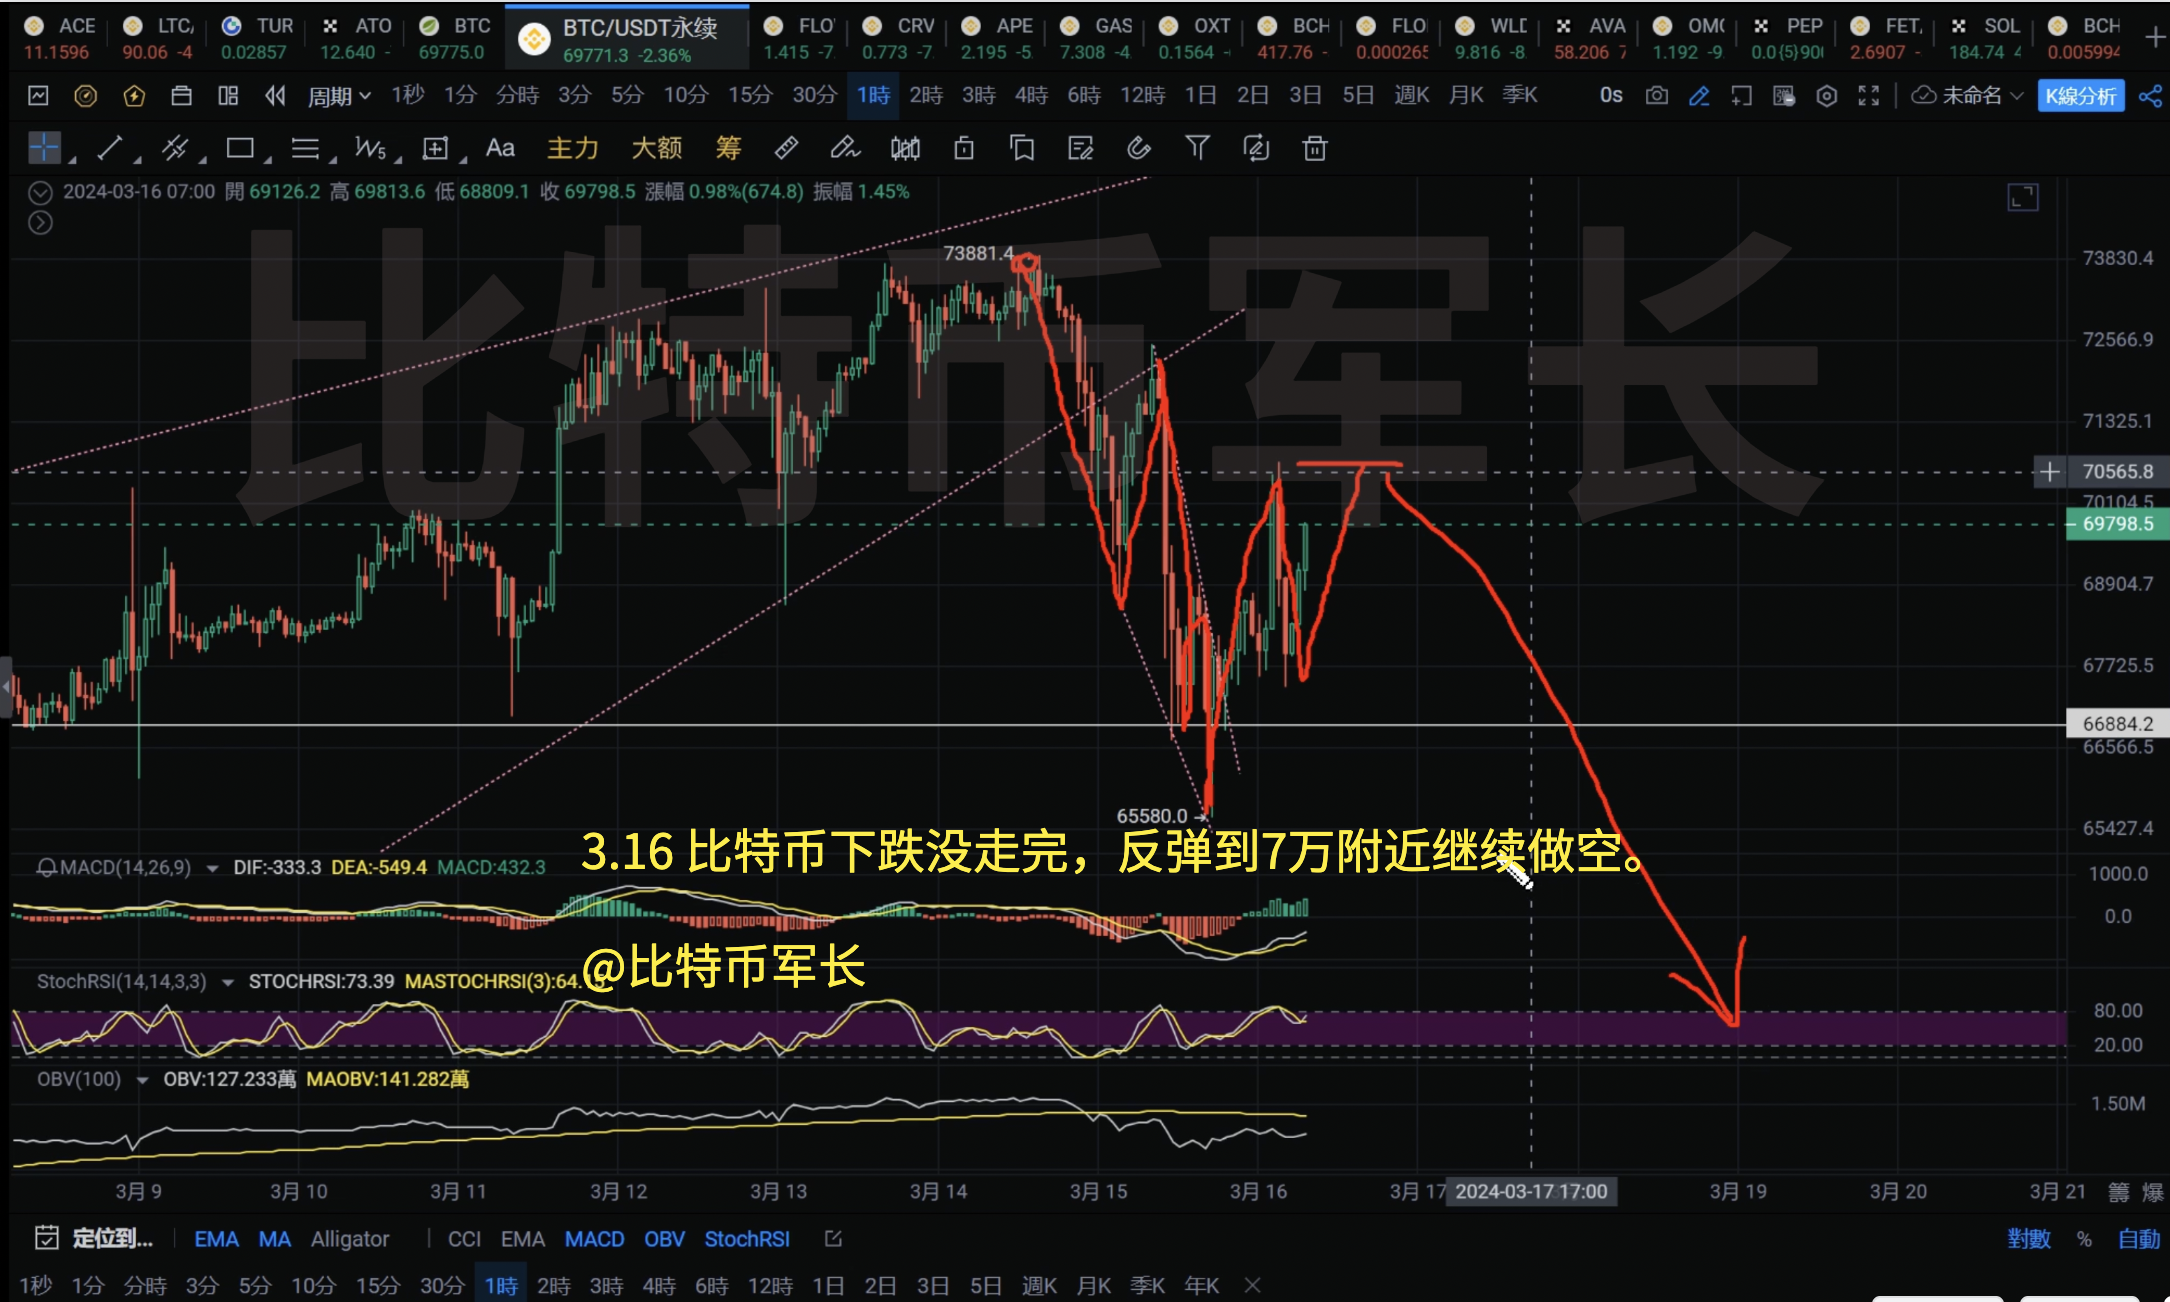
Task: Click the candlestick pattern icon
Action: 905,149
